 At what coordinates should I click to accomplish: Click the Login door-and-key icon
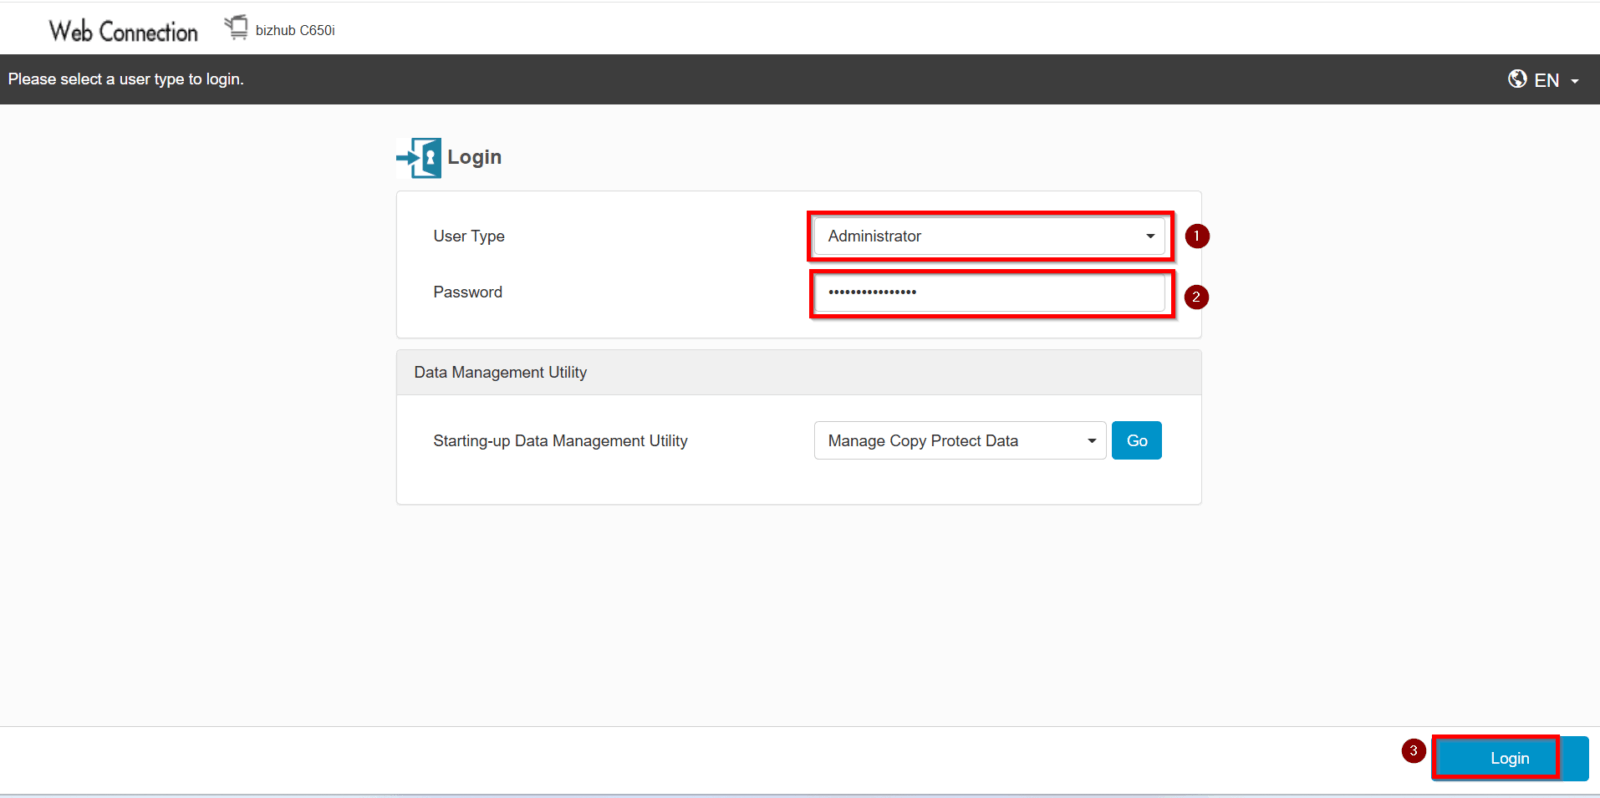click(x=419, y=158)
